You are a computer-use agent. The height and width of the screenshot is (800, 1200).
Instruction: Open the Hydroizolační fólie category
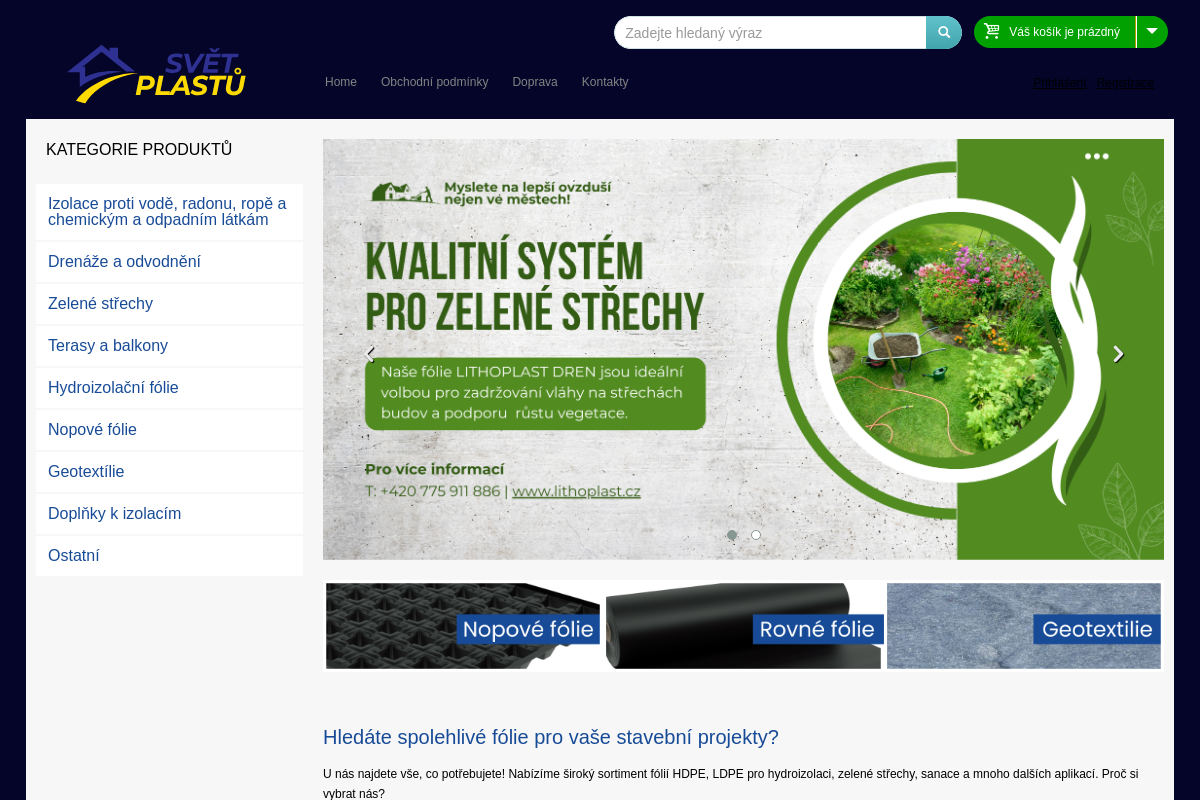[x=113, y=387]
